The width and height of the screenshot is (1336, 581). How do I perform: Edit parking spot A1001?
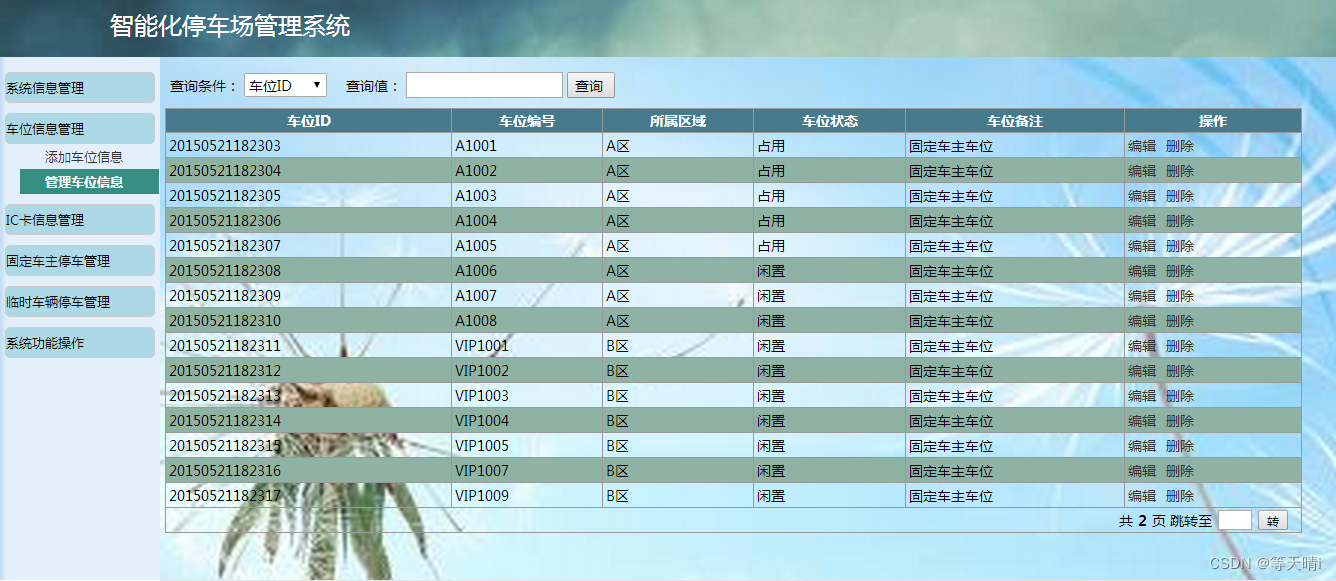1141,145
